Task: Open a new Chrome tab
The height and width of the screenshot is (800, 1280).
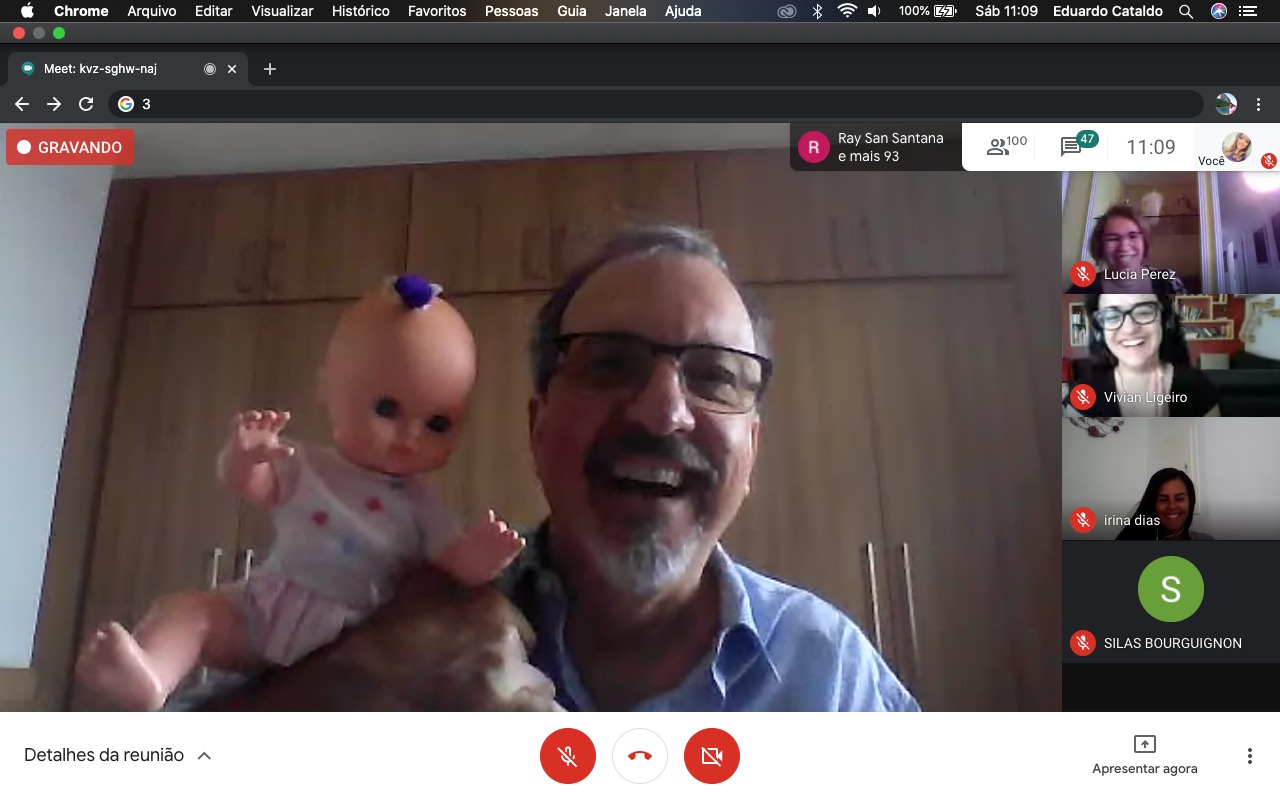Action: pyautogui.click(x=269, y=69)
